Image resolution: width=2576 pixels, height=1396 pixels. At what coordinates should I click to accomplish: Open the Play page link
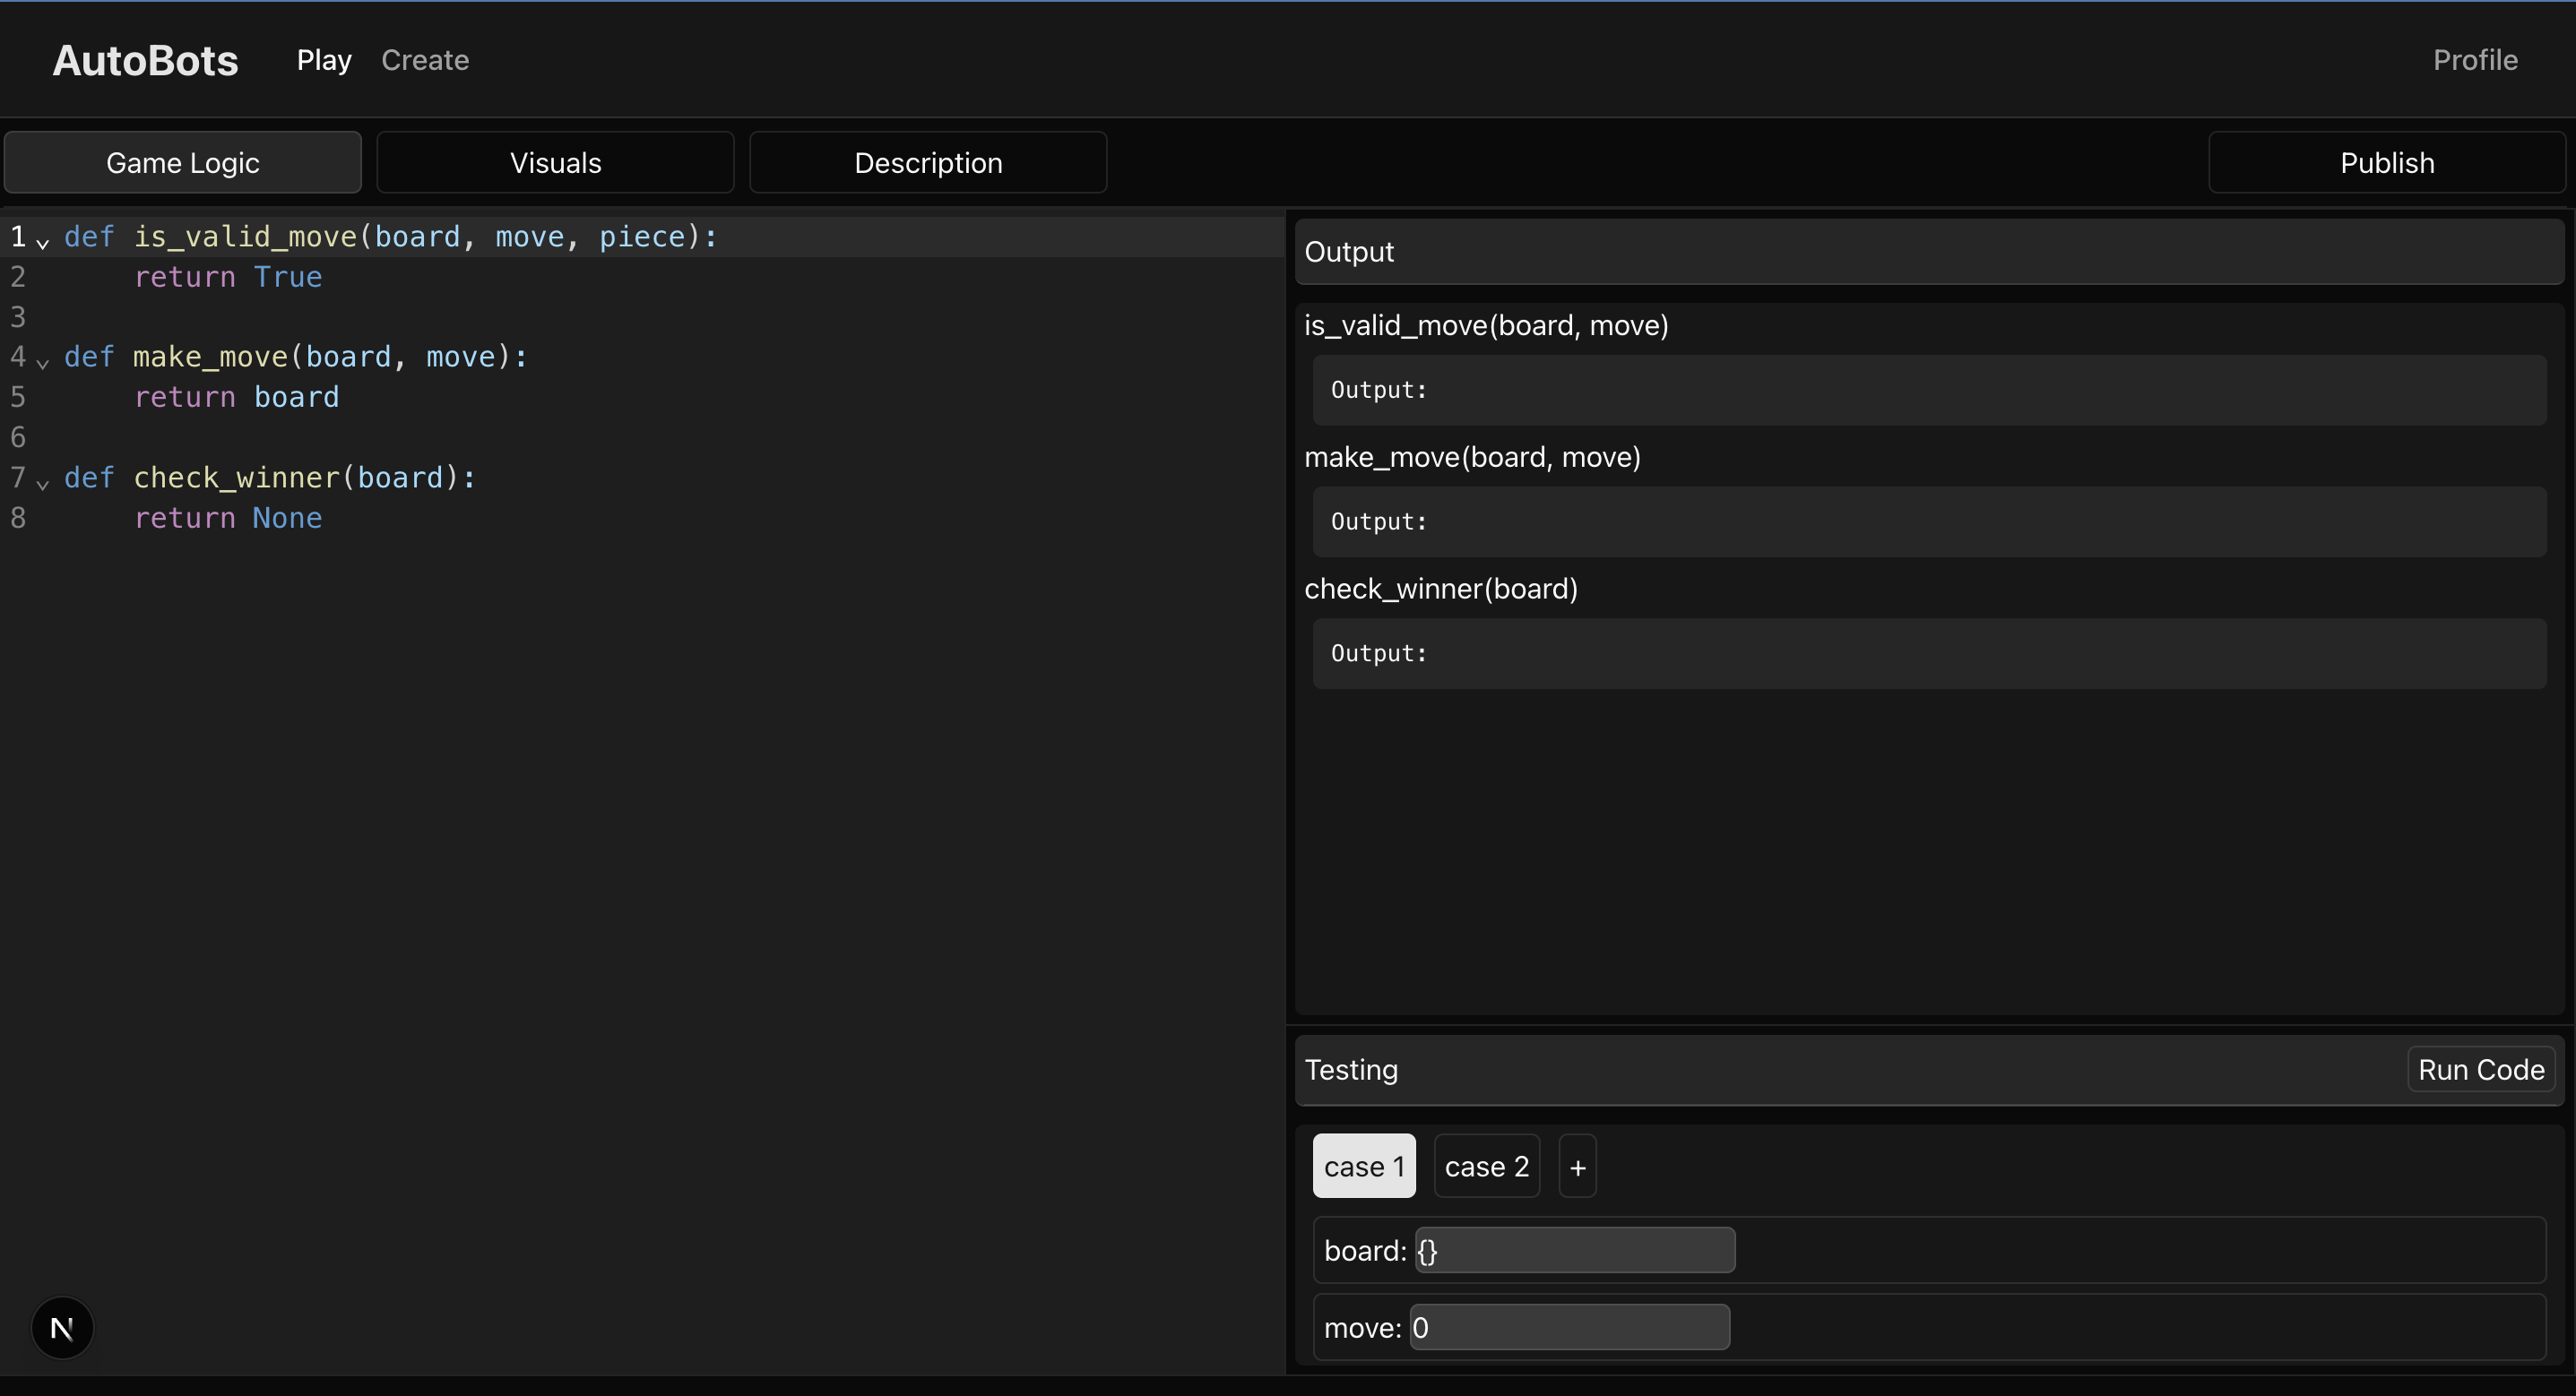pos(324,60)
